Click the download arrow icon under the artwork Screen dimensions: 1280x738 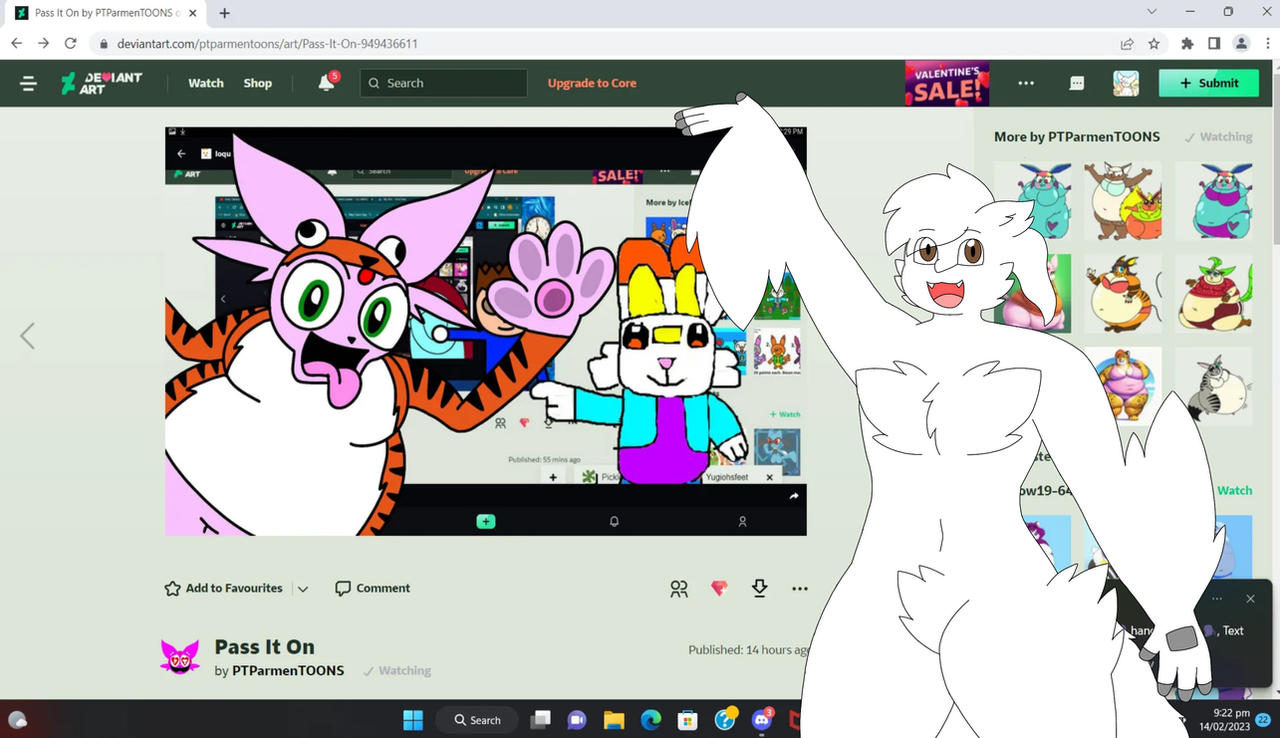[x=759, y=588]
